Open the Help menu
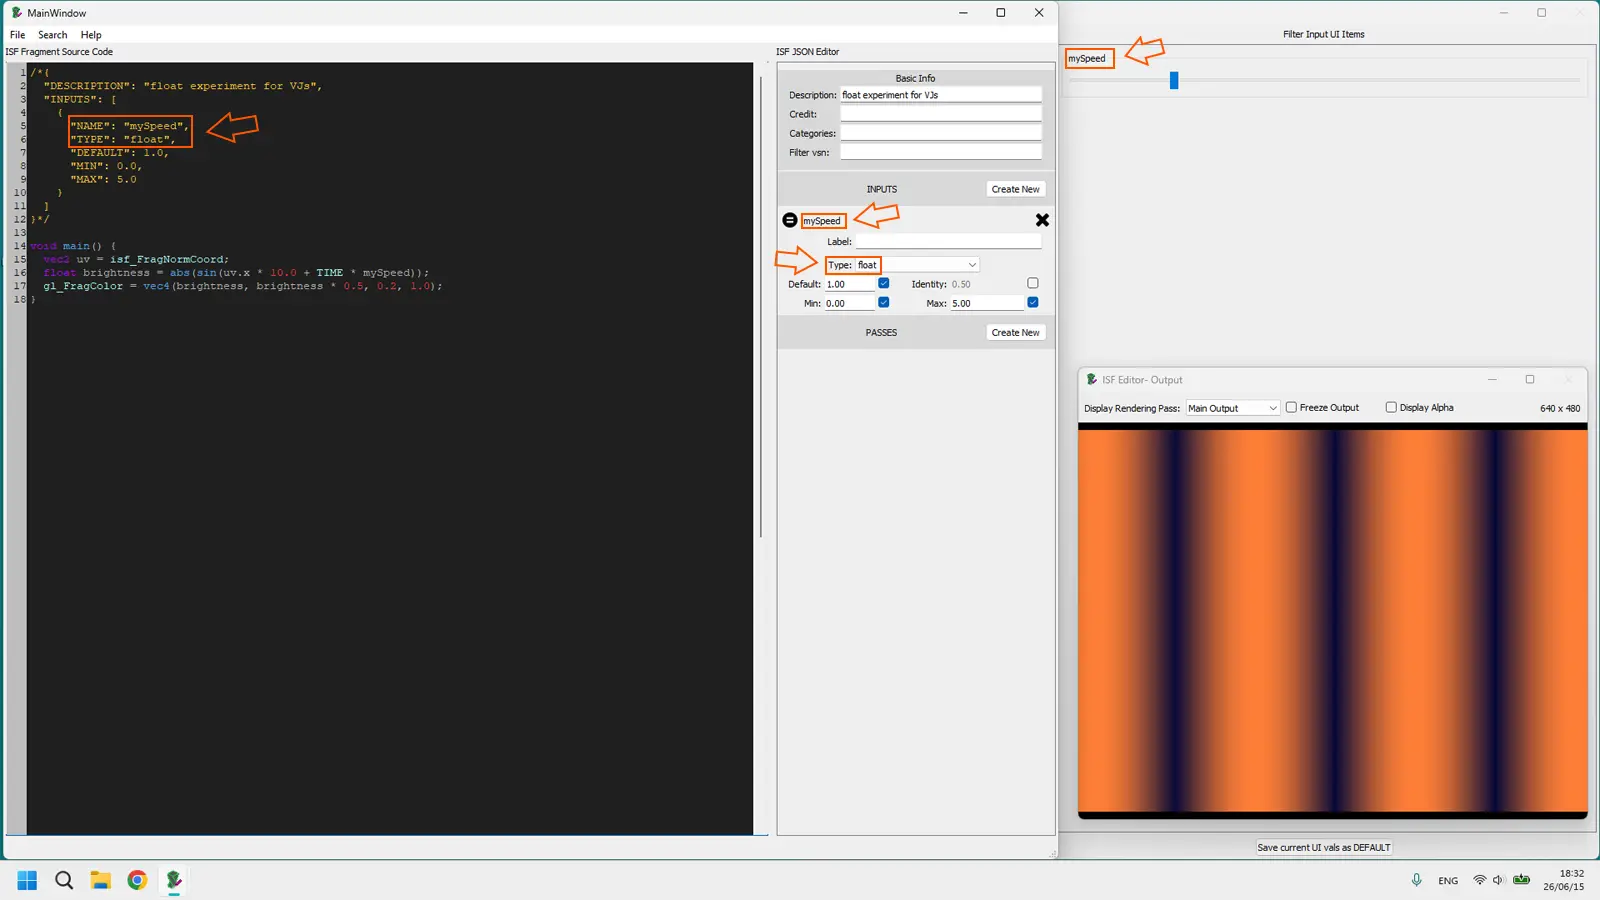The image size is (1600, 900). pyautogui.click(x=91, y=35)
